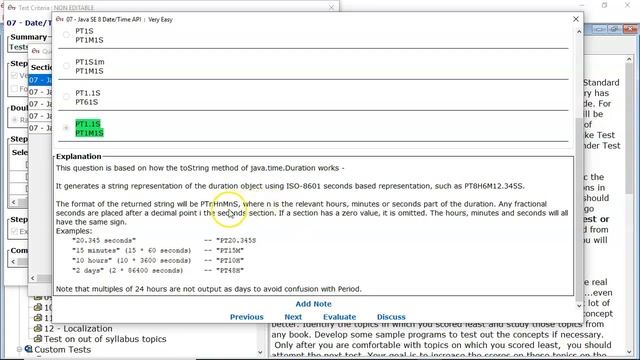Restore the inner MDI child window

click(x=614, y=29)
